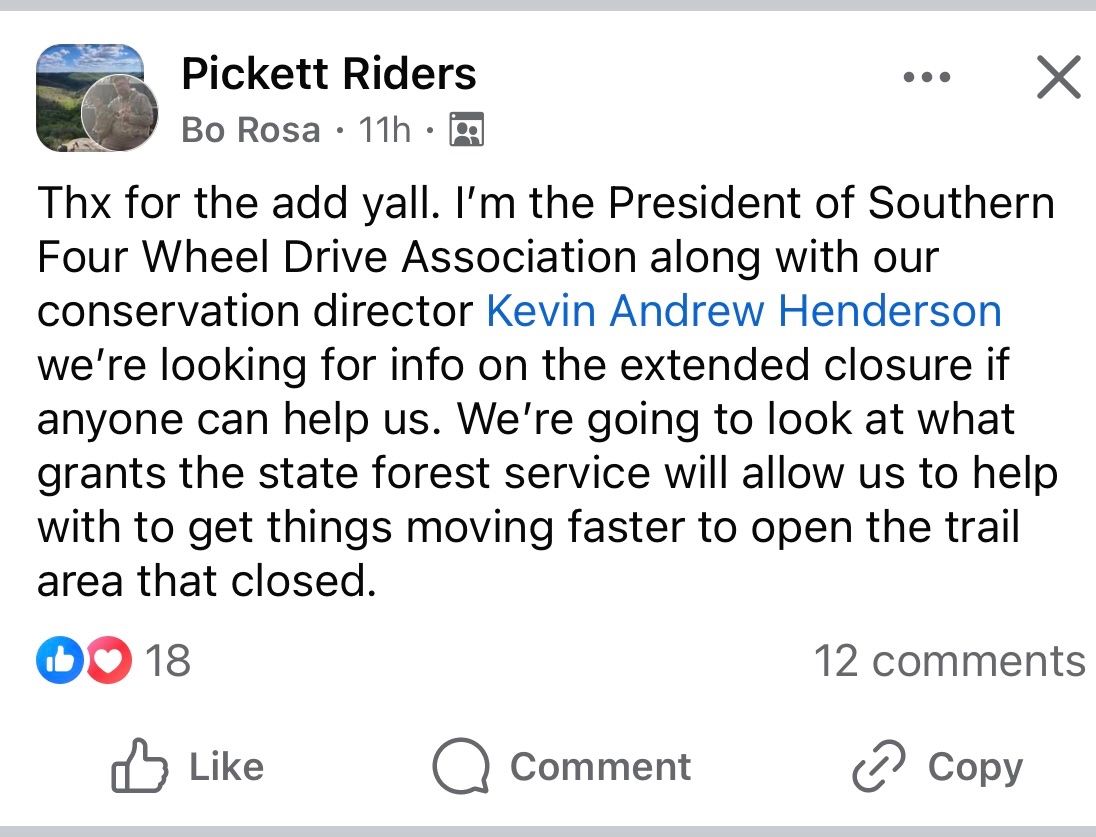1096x837 pixels.
Task: Toggle the Like label on this post
Action: pyautogui.click(x=227, y=767)
